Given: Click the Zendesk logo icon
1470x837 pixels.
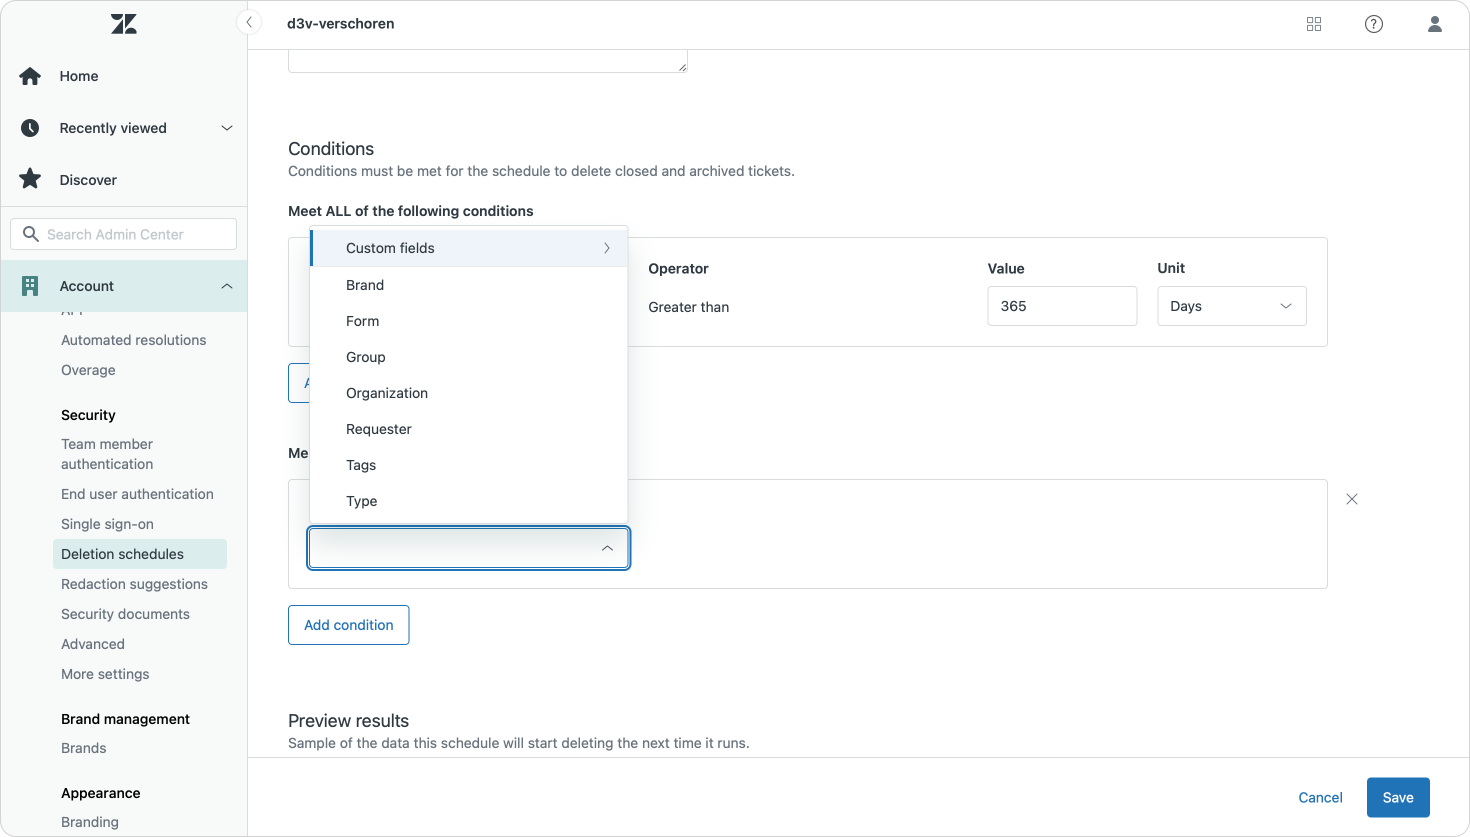Looking at the screenshot, I should click(x=124, y=24).
